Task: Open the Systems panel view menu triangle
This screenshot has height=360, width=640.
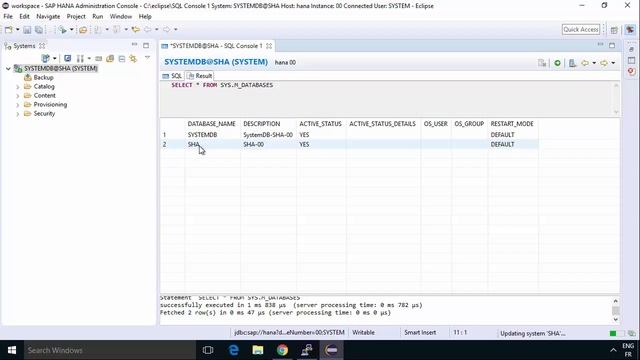Action: click(x=147, y=58)
